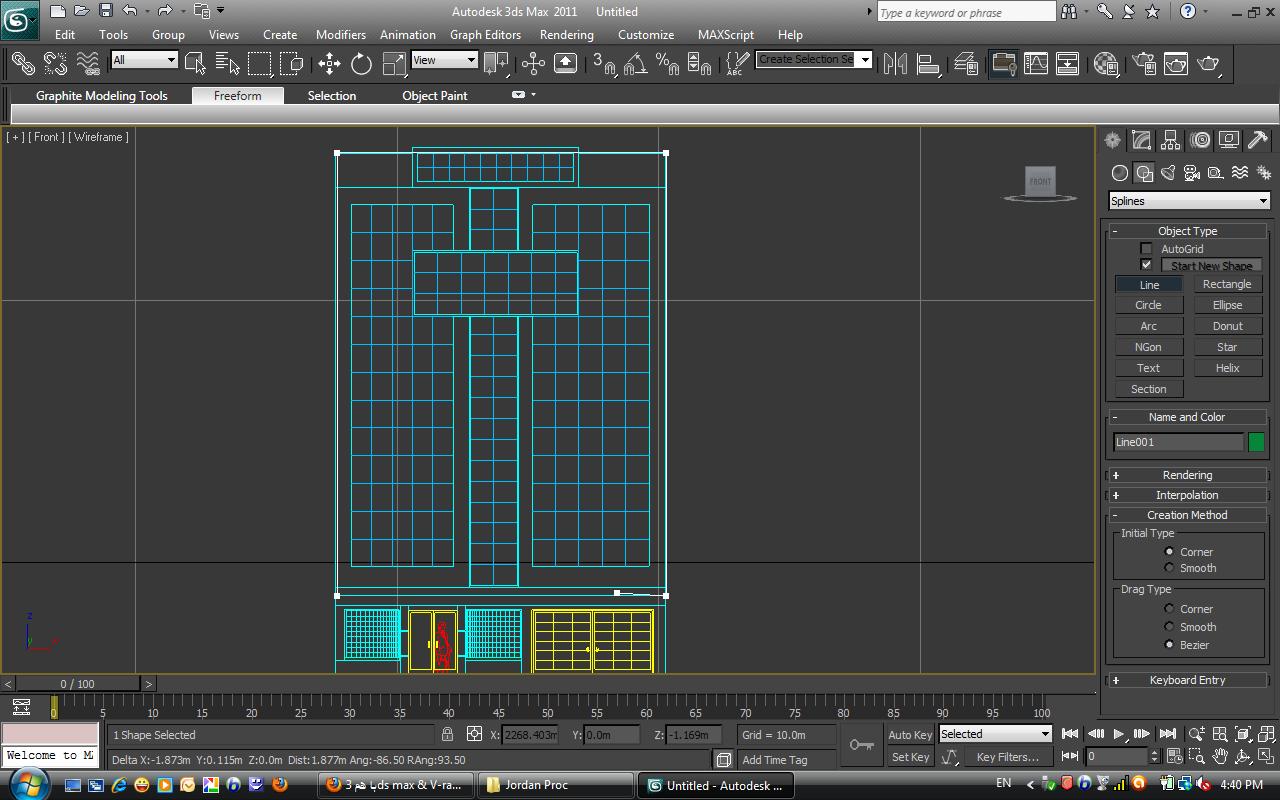1280x800 pixels.
Task: Click the Cameras category icon
Action: click(1191, 173)
